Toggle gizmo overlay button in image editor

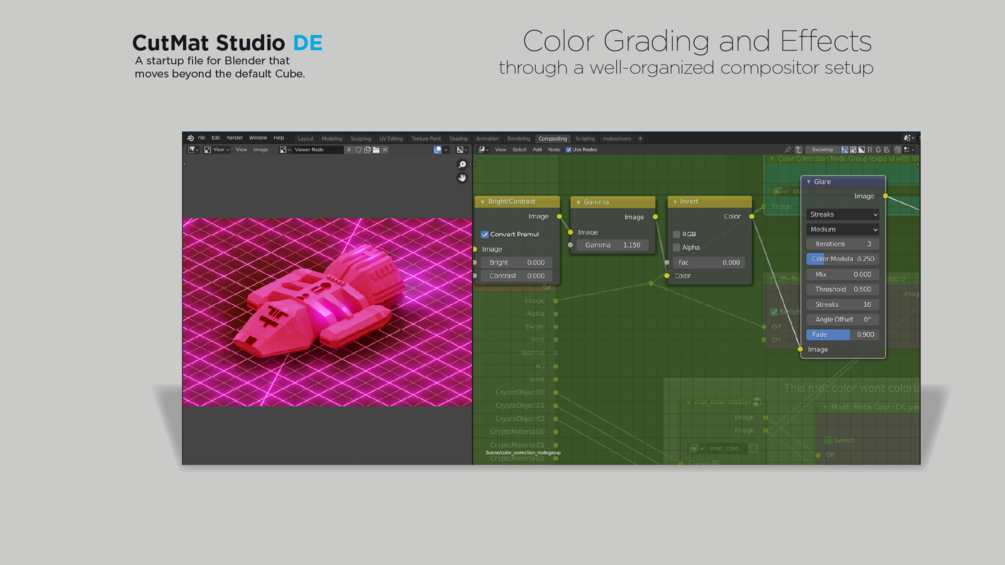coord(438,150)
